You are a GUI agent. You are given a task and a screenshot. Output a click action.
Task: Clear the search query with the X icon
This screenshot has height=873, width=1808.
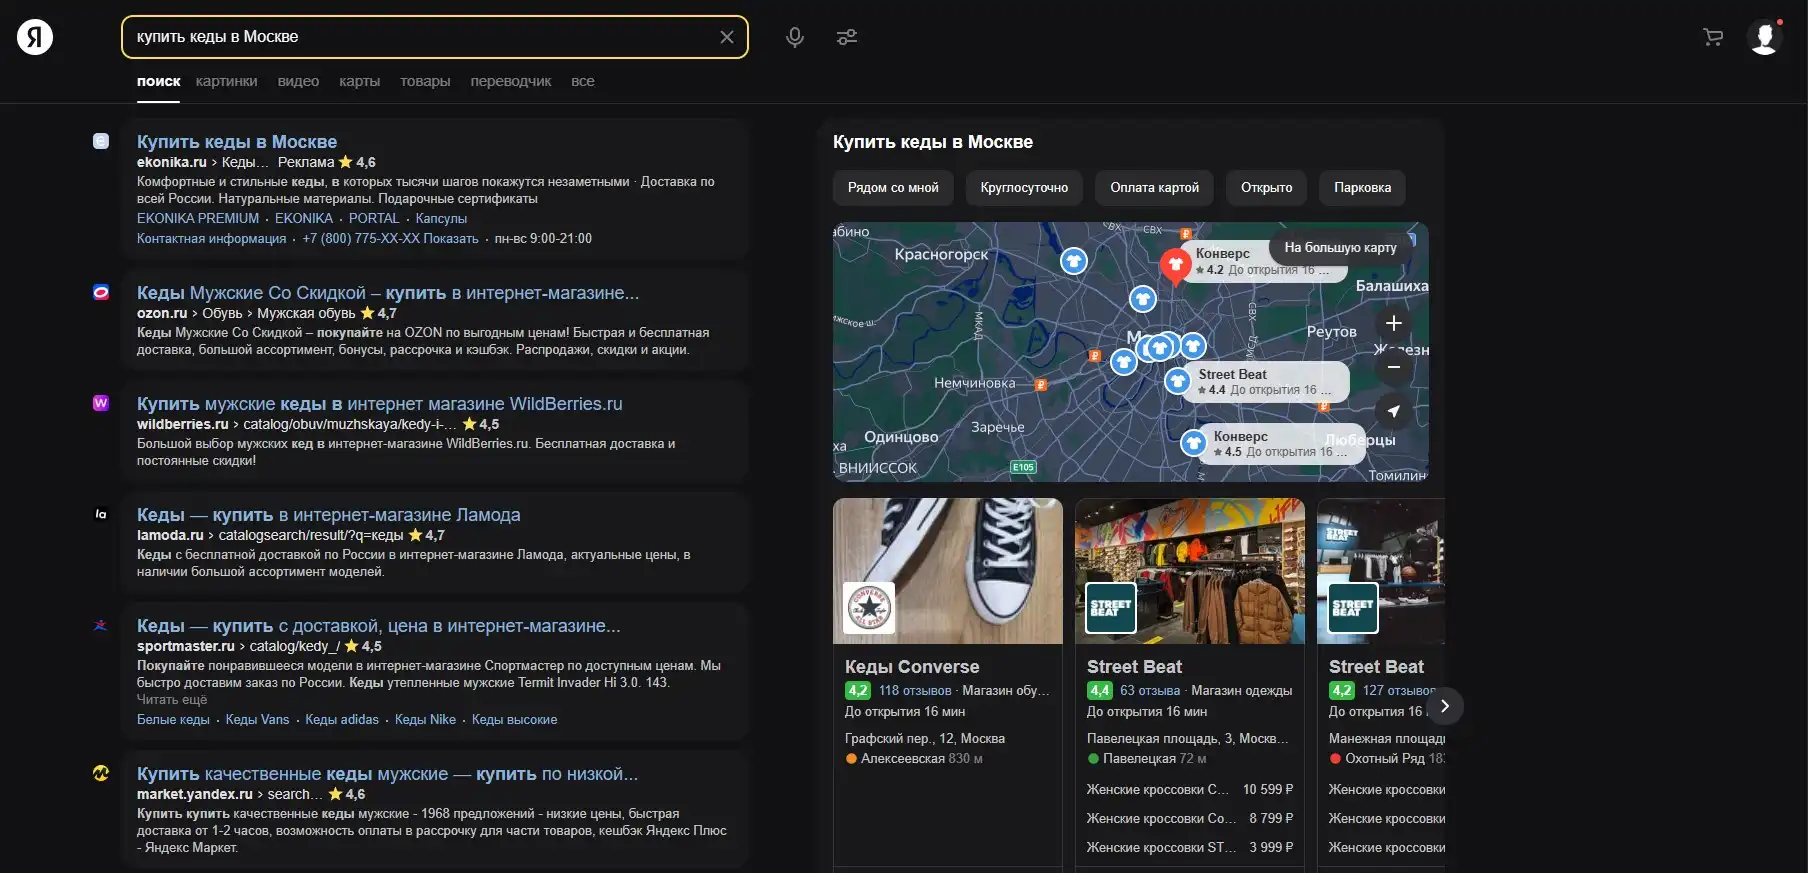[x=727, y=37]
